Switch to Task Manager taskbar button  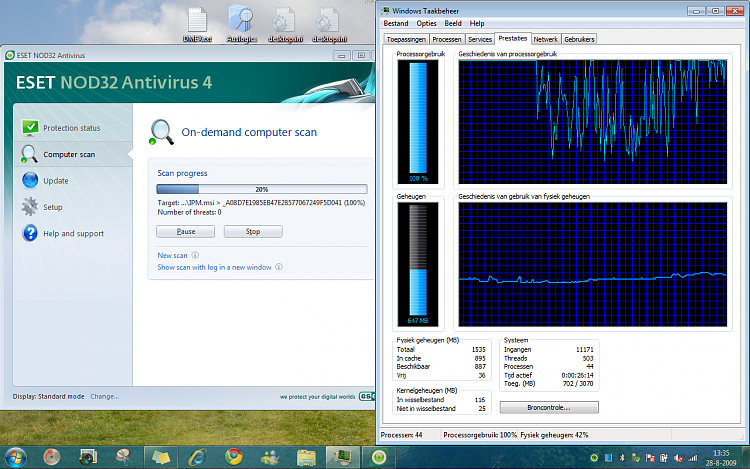coord(342,457)
